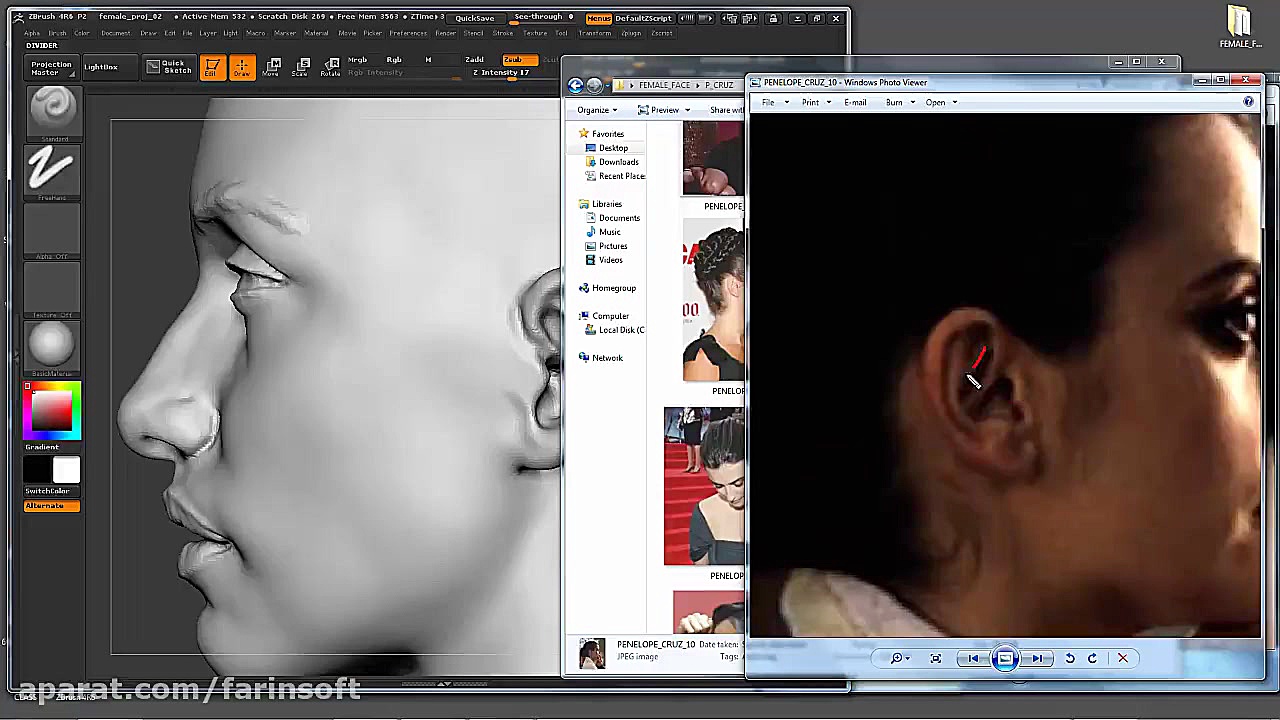1280x720 pixels.
Task: Toggle the M material channel button
Action: [428, 60]
